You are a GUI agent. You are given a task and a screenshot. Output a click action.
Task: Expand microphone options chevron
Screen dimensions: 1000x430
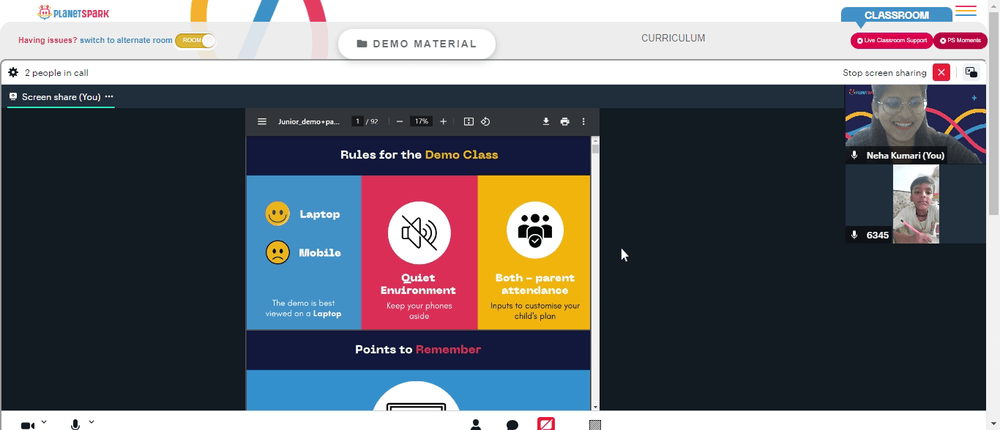pos(91,422)
